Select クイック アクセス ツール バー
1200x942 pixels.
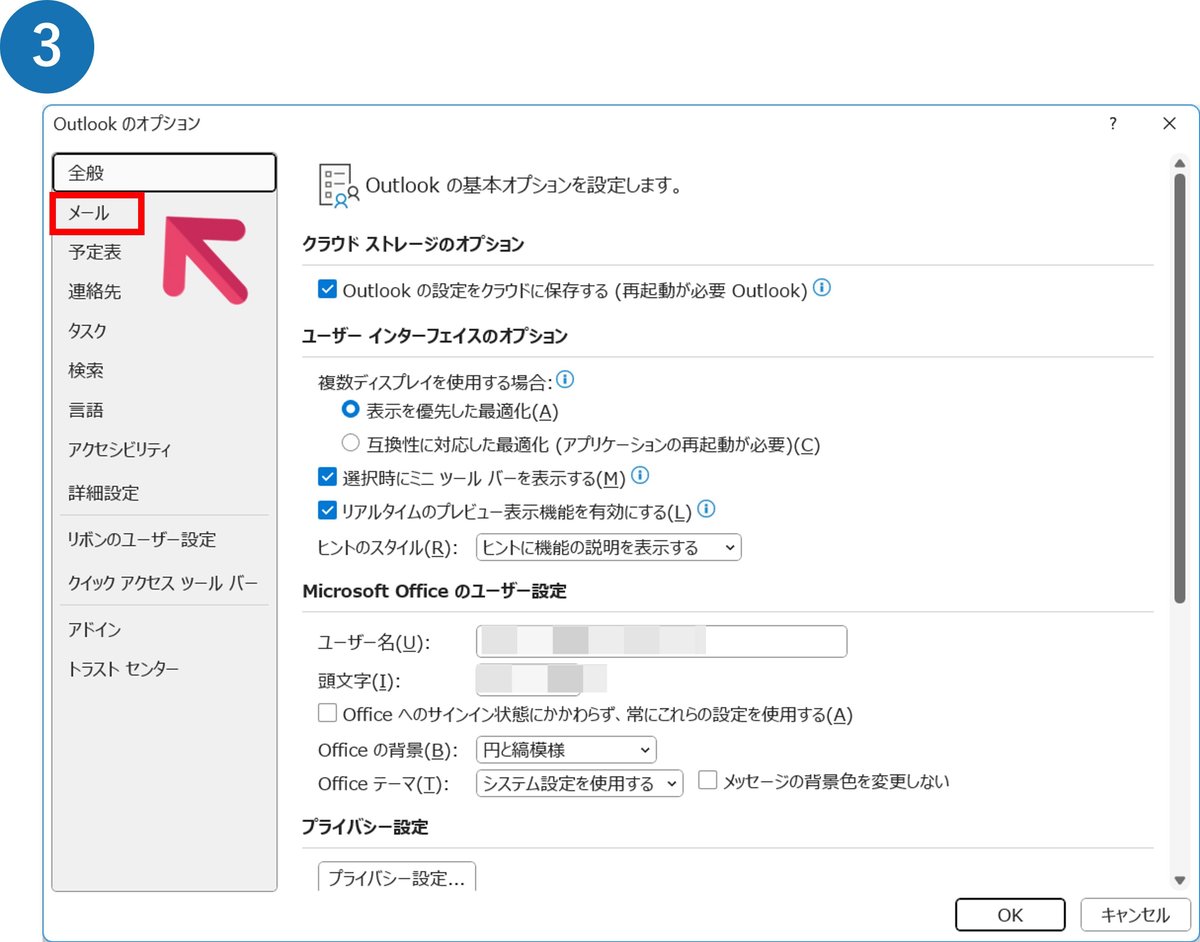[x=163, y=583]
